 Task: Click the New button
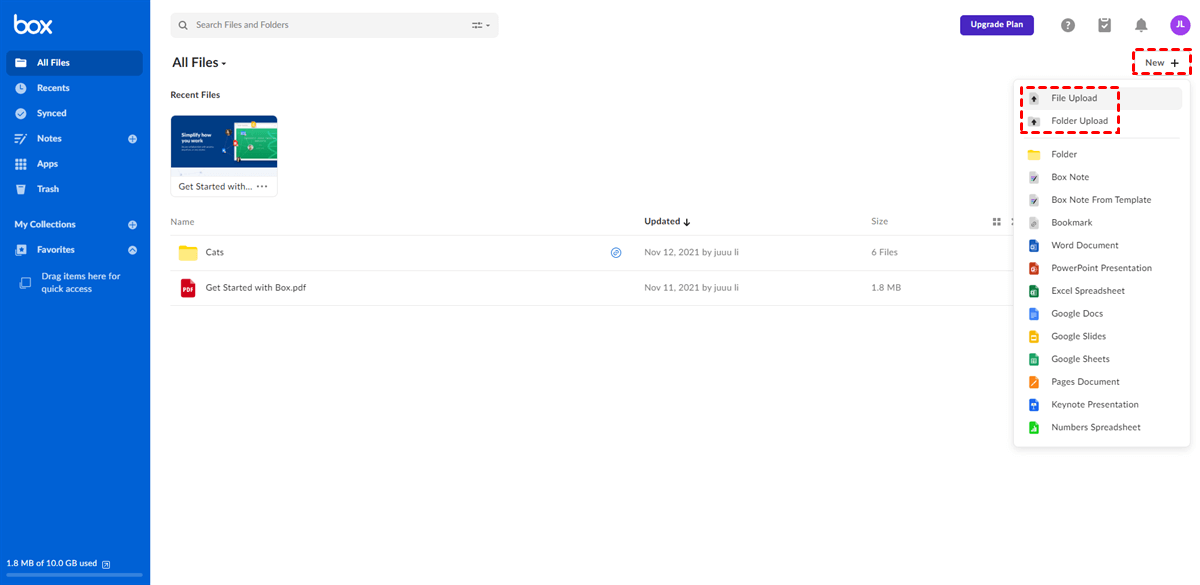1162,63
